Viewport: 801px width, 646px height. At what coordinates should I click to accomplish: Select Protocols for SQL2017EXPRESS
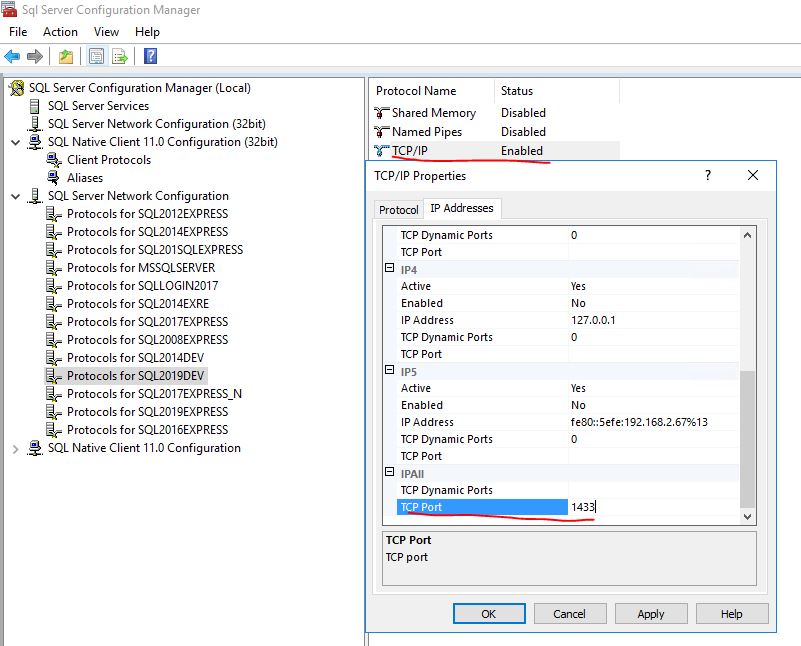148,322
